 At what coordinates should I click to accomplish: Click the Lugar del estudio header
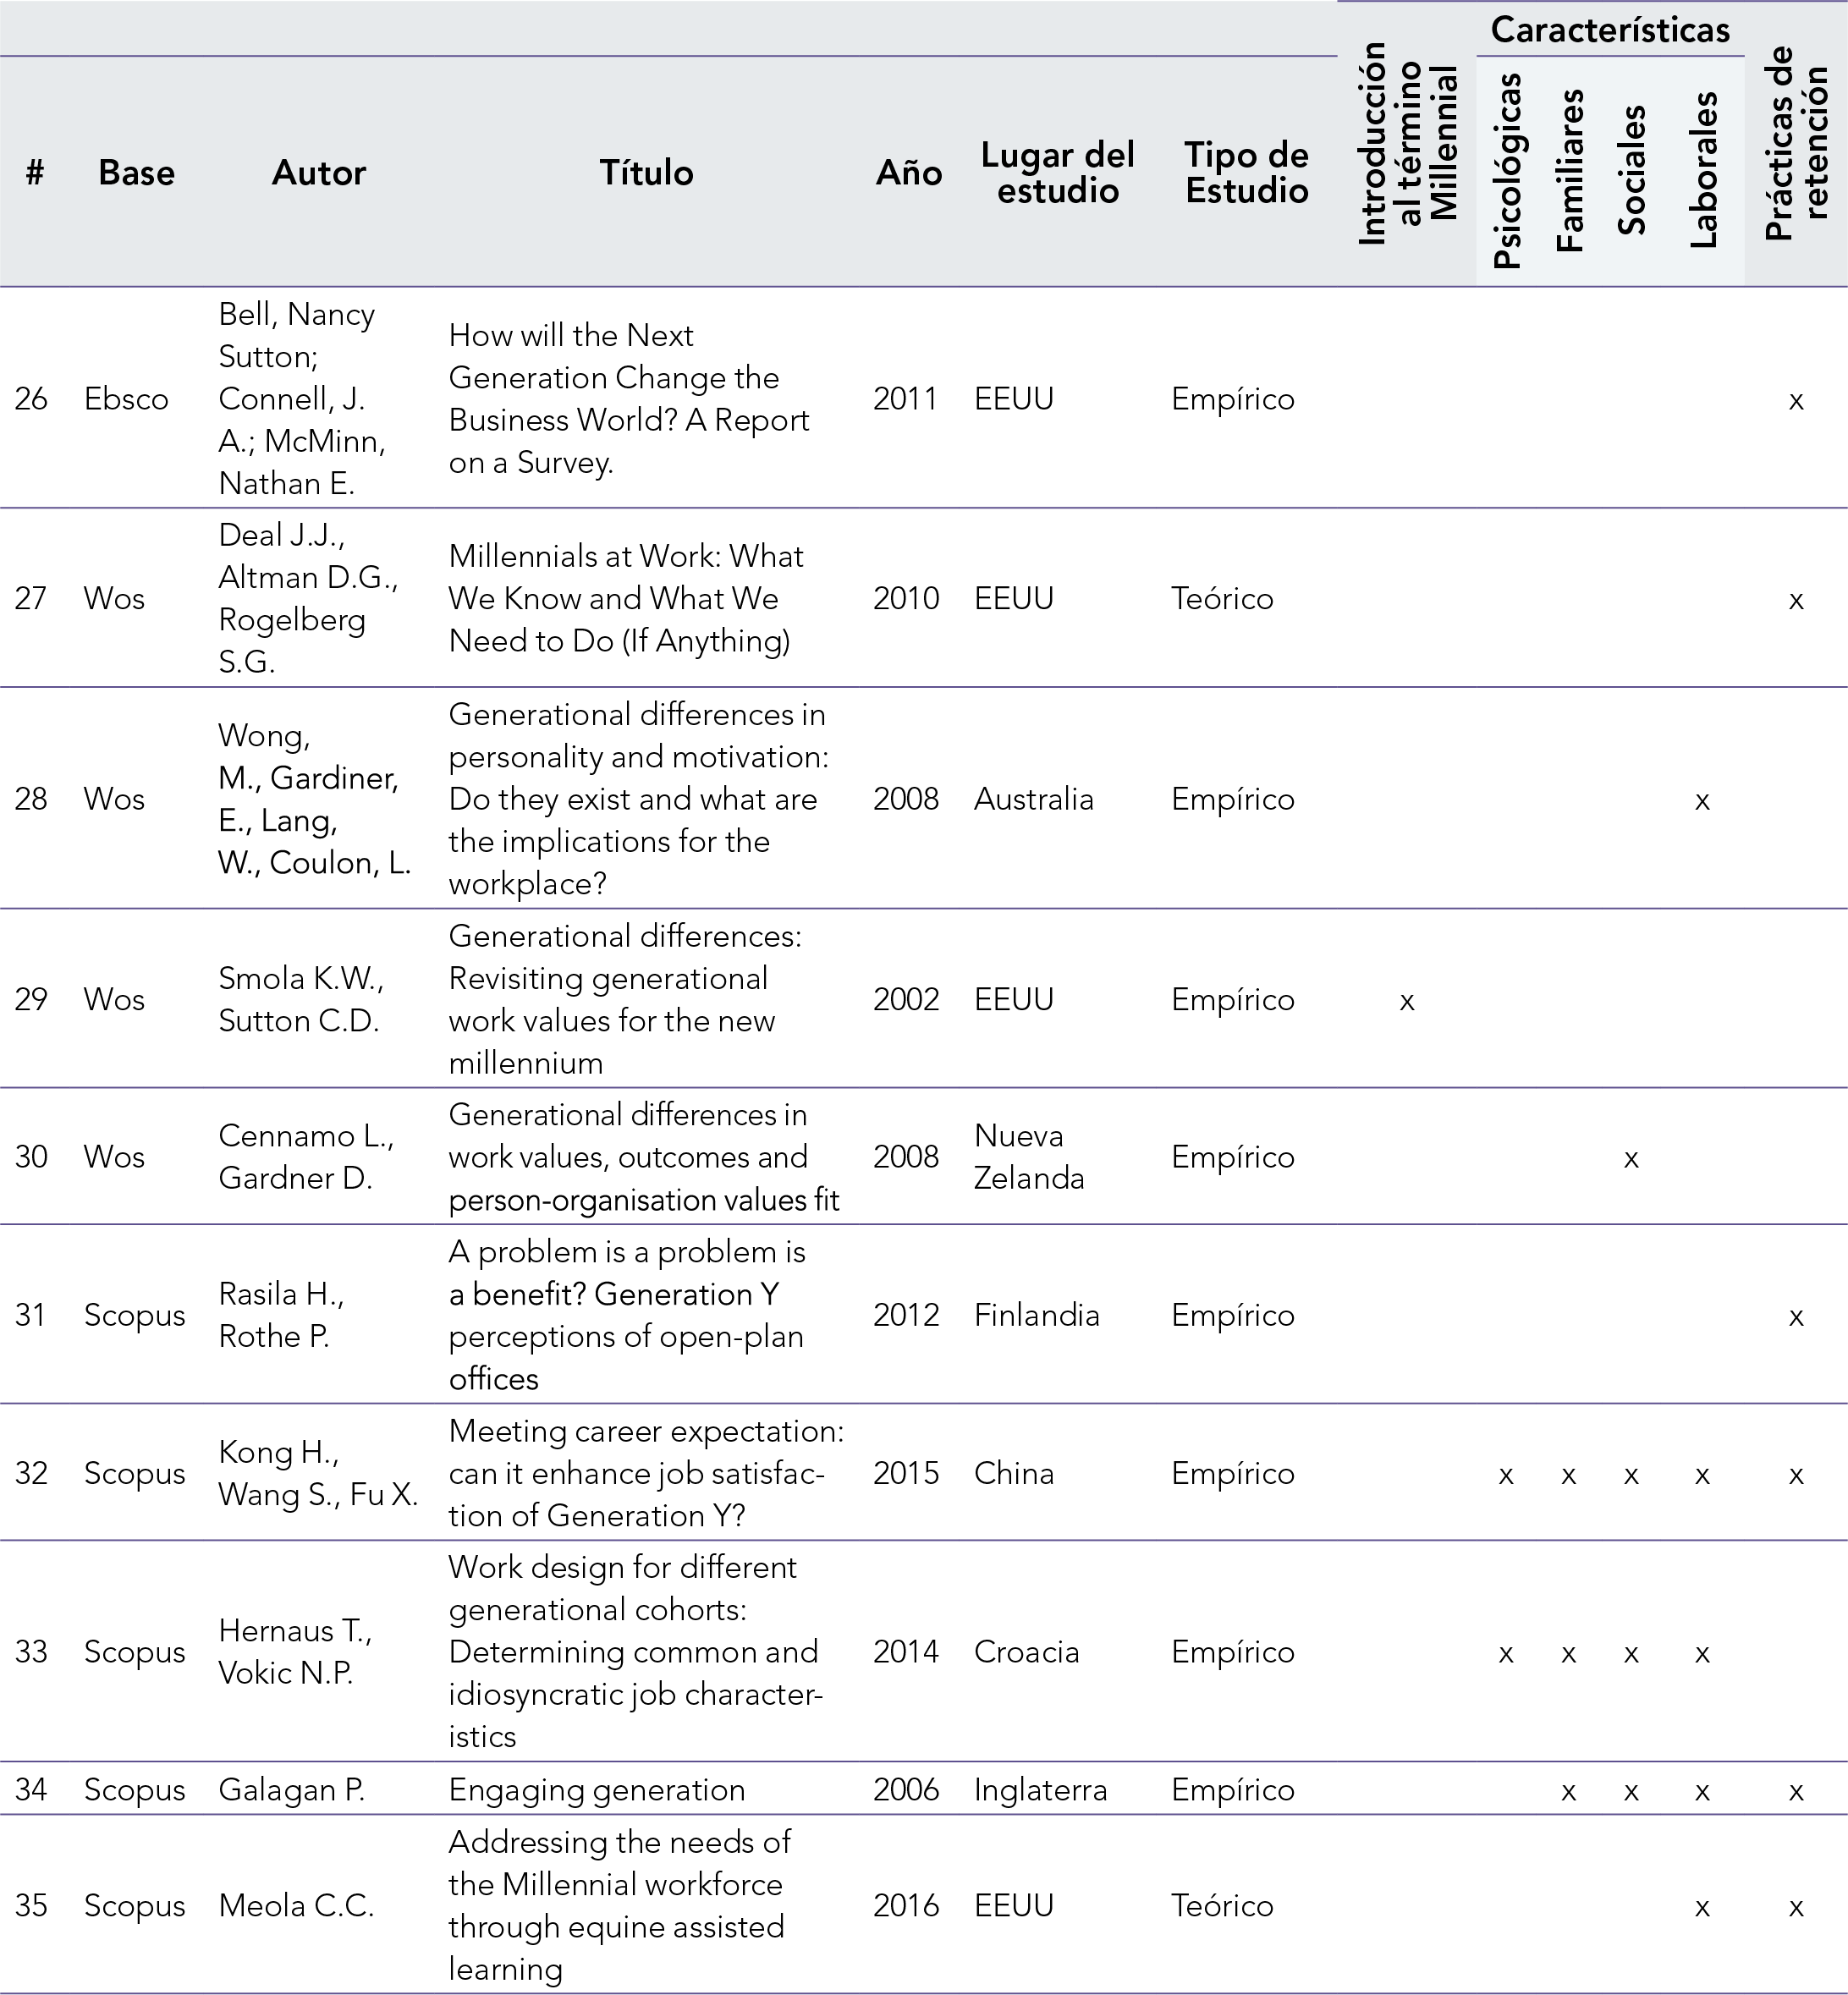coord(1057,173)
